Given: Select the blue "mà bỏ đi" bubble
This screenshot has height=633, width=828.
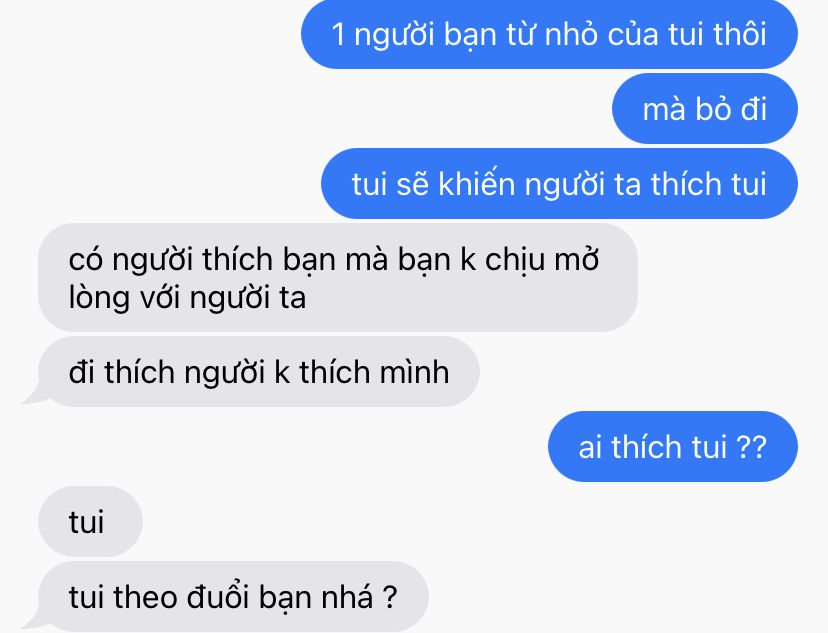Looking at the screenshot, I should pyautogui.click(x=704, y=109).
